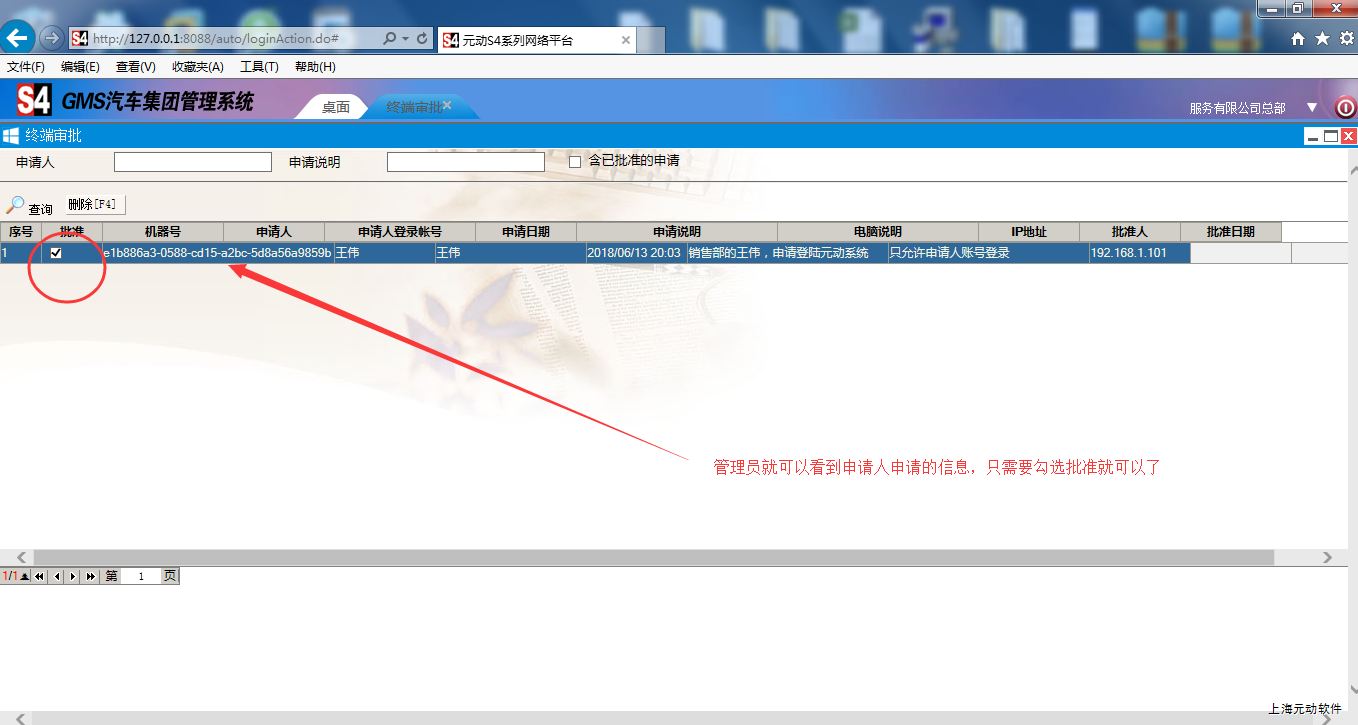Switch to the 桌面 tab

[x=335, y=107]
